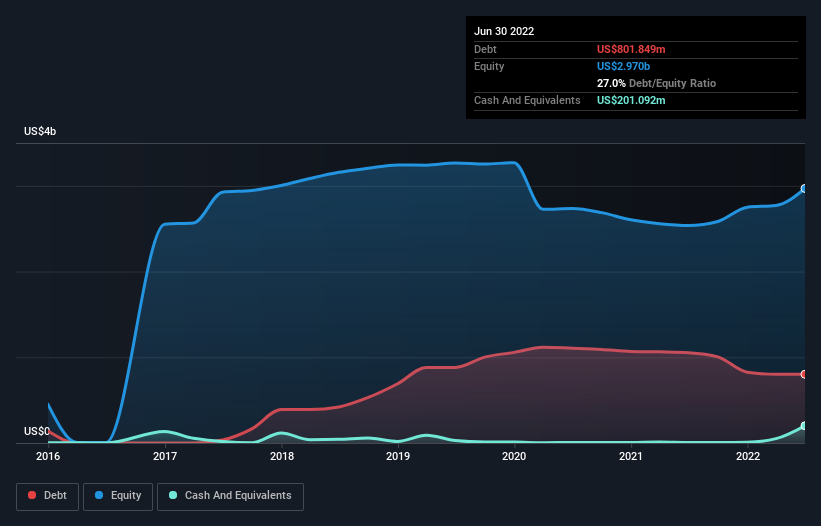Click the Debt label in the tooltip
821x526 pixels.
point(485,49)
